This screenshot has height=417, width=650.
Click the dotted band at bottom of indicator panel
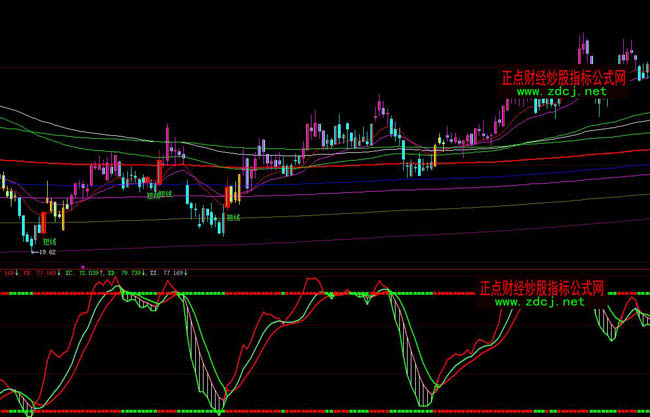(x=300, y=411)
